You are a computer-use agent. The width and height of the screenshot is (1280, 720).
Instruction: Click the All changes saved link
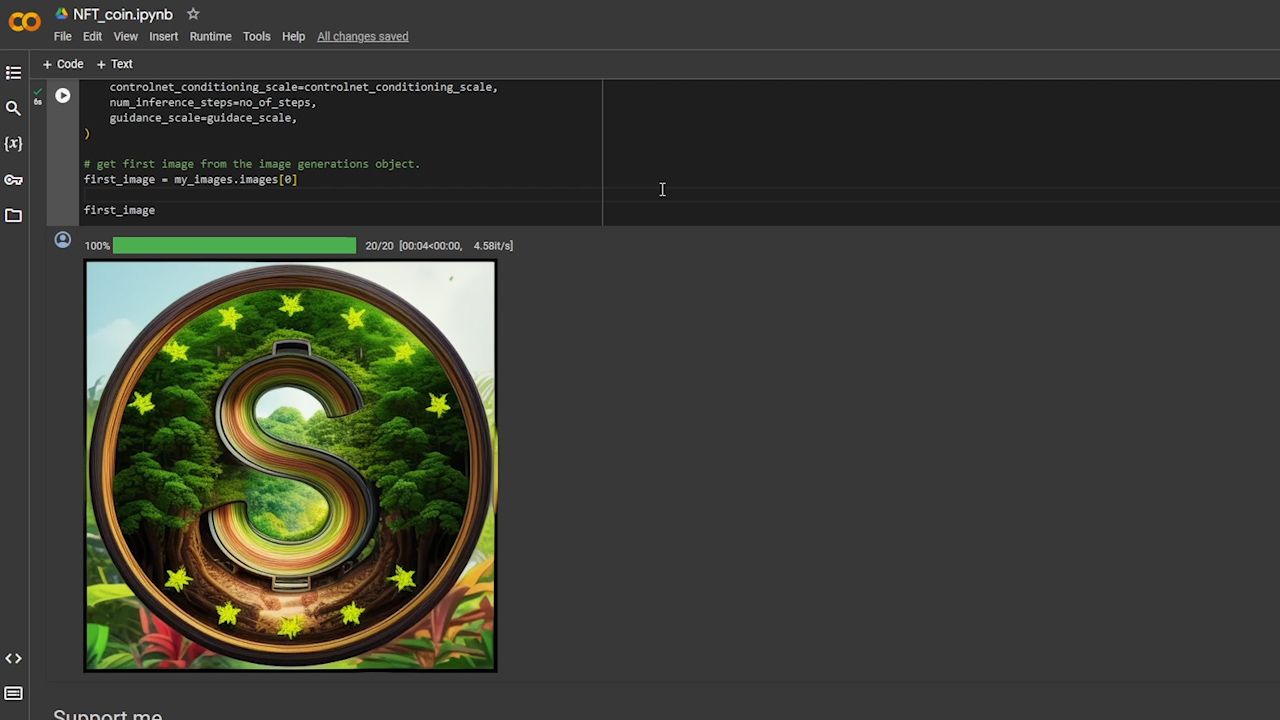pos(362,36)
